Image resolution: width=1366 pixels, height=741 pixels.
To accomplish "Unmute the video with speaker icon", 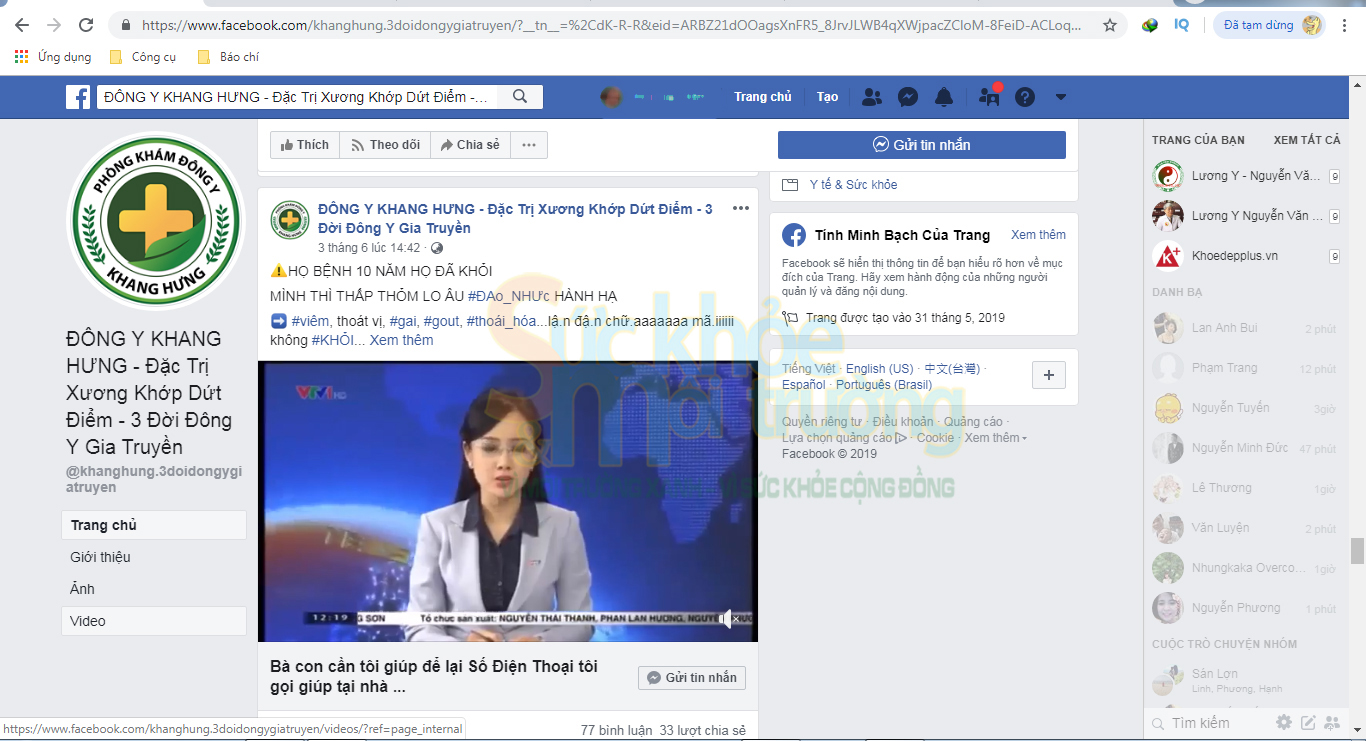I will (727, 619).
